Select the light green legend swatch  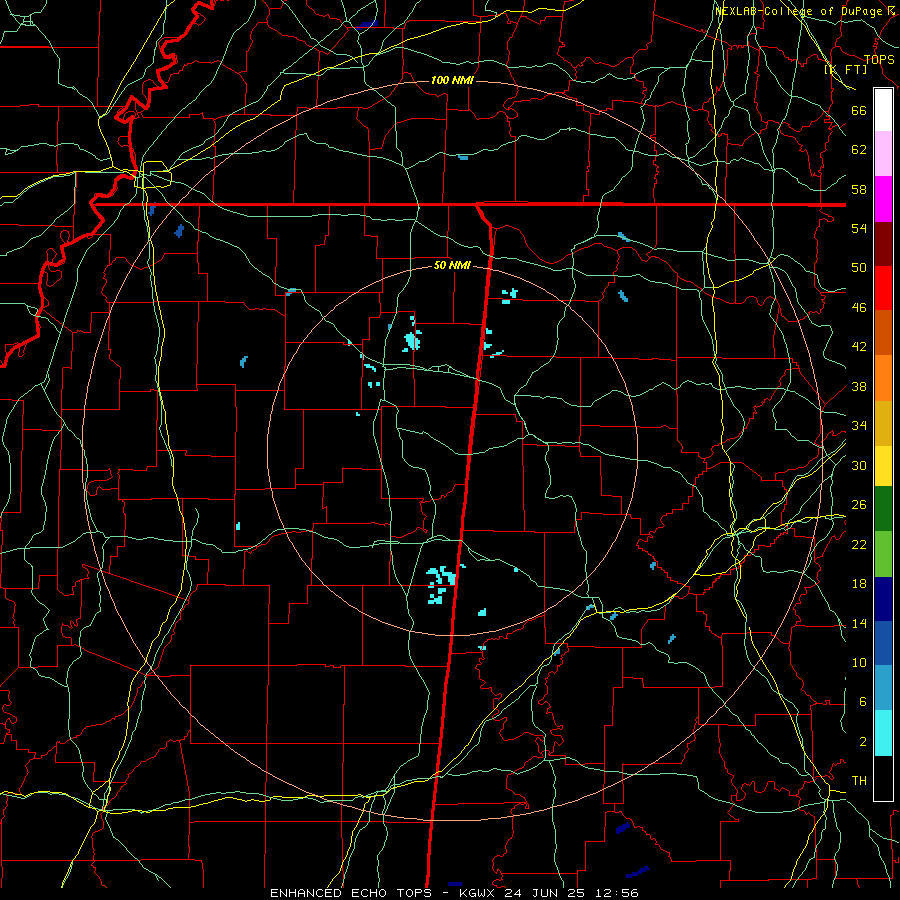coord(883,554)
